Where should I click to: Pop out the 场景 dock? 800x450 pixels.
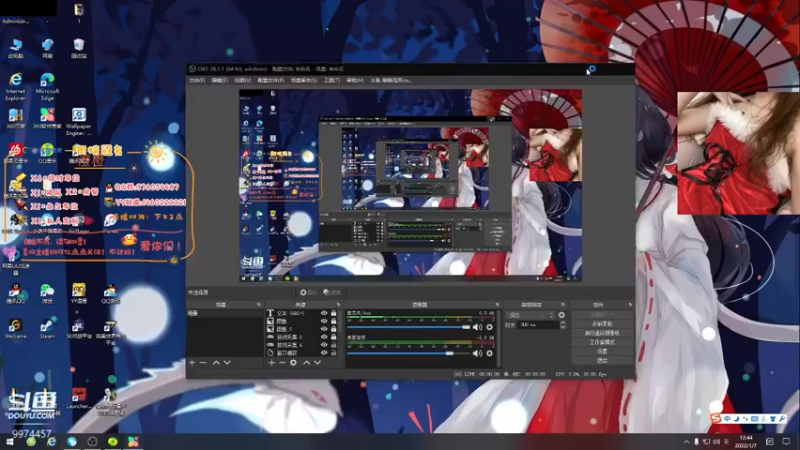(258, 305)
